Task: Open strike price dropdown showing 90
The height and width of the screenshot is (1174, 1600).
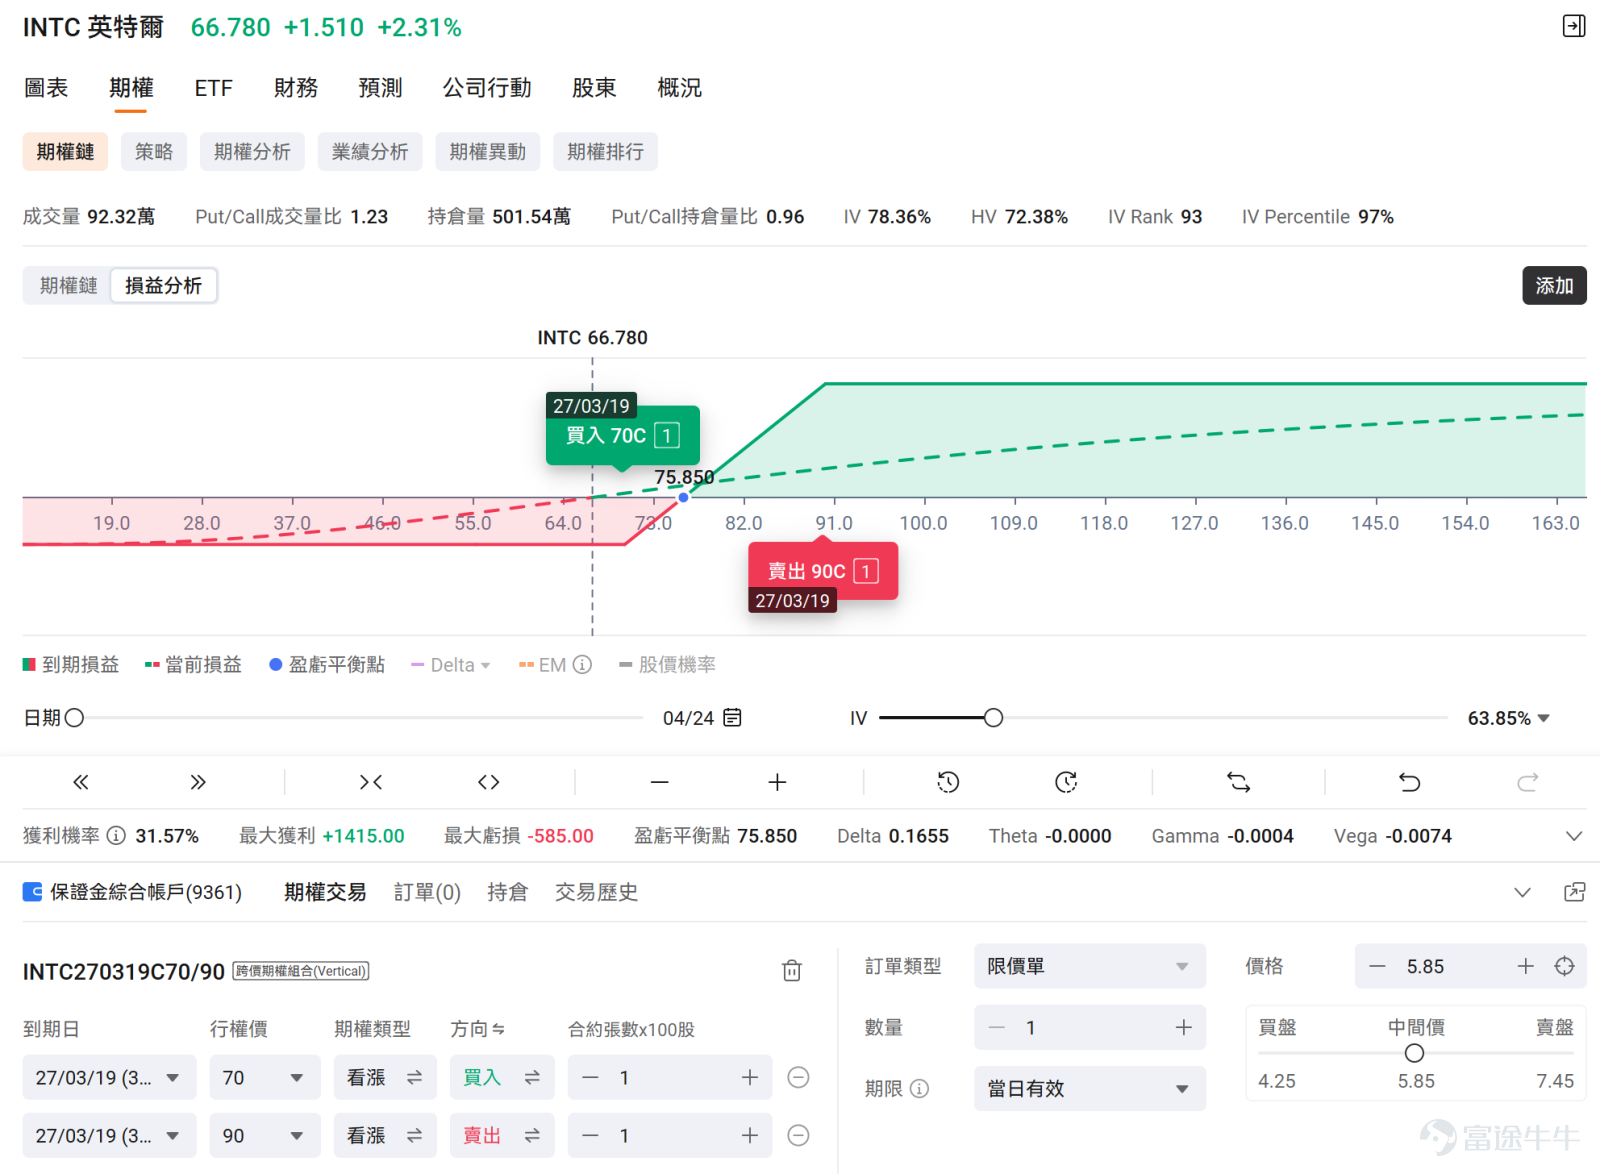Action: (x=265, y=1135)
